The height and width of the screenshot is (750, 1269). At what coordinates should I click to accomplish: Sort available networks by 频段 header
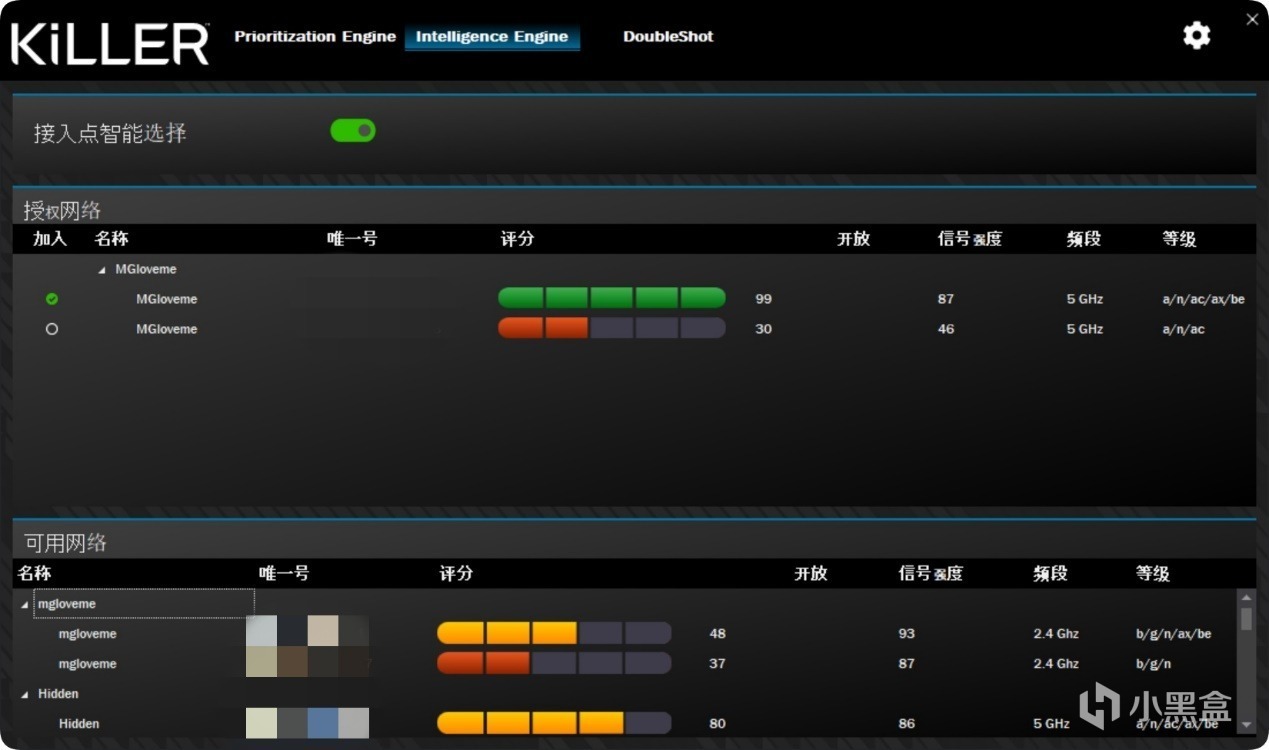pyautogui.click(x=1050, y=574)
